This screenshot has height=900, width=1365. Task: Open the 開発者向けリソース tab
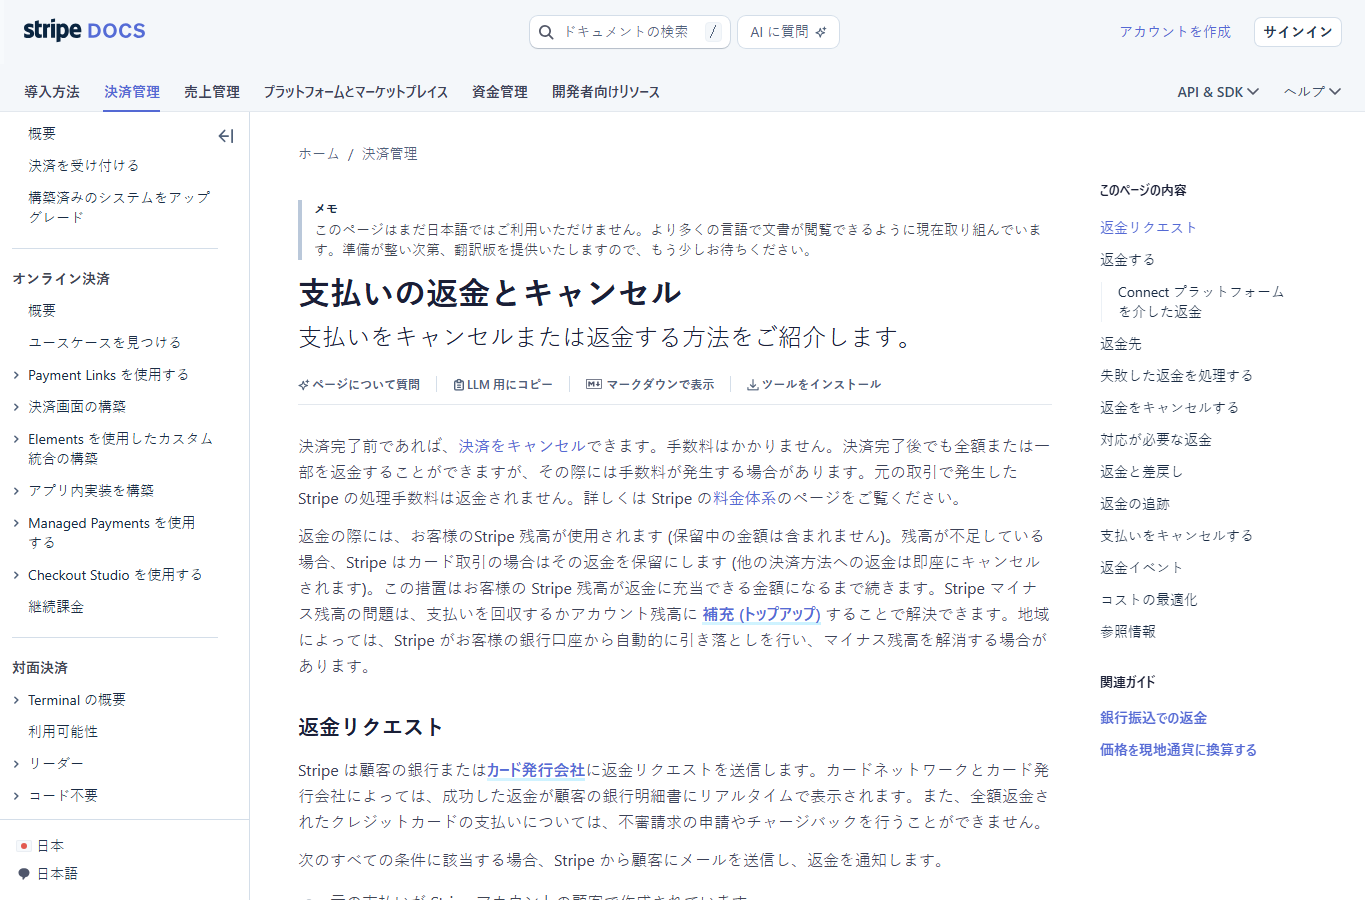coord(606,92)
